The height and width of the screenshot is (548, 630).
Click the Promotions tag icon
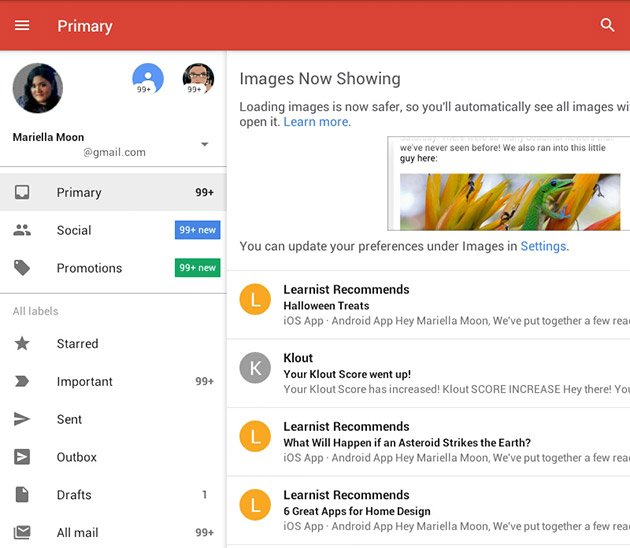[22, 268]
